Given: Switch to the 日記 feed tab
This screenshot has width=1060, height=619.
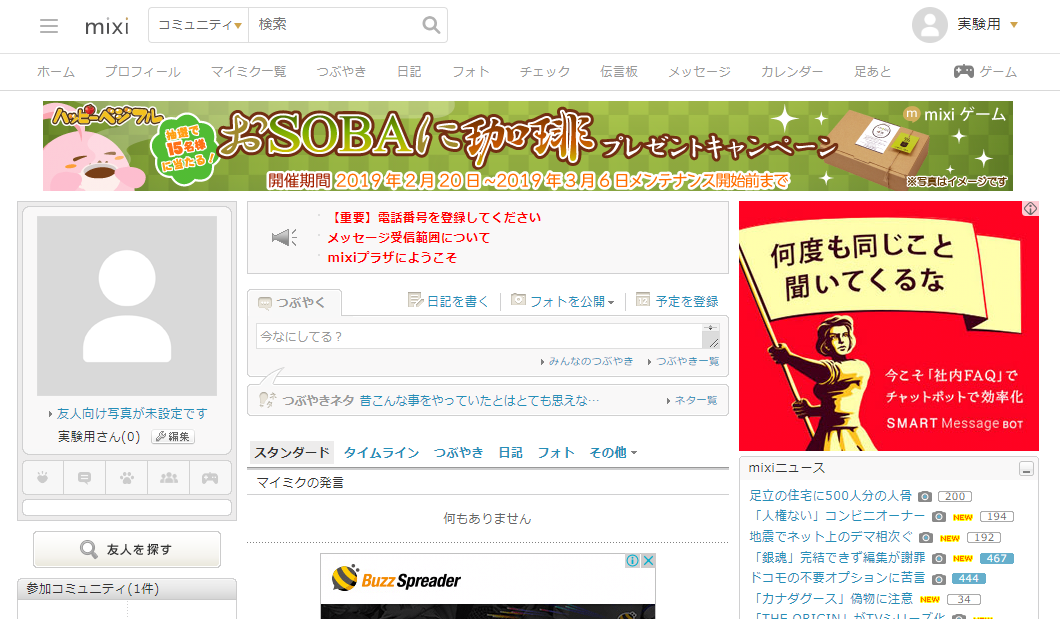Looking at the screenshot, I should coord(510,452).
